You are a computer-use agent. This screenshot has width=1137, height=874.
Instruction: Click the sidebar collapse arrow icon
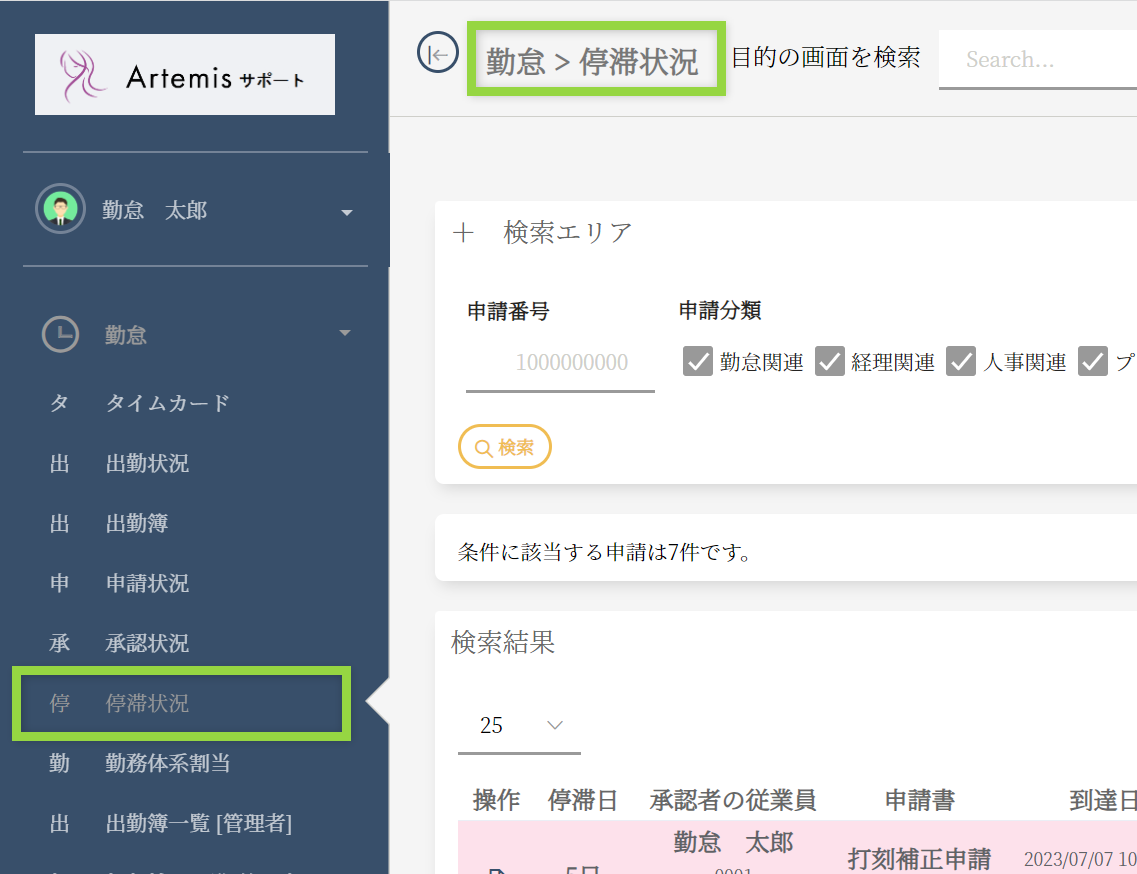[x=437, y=55]
